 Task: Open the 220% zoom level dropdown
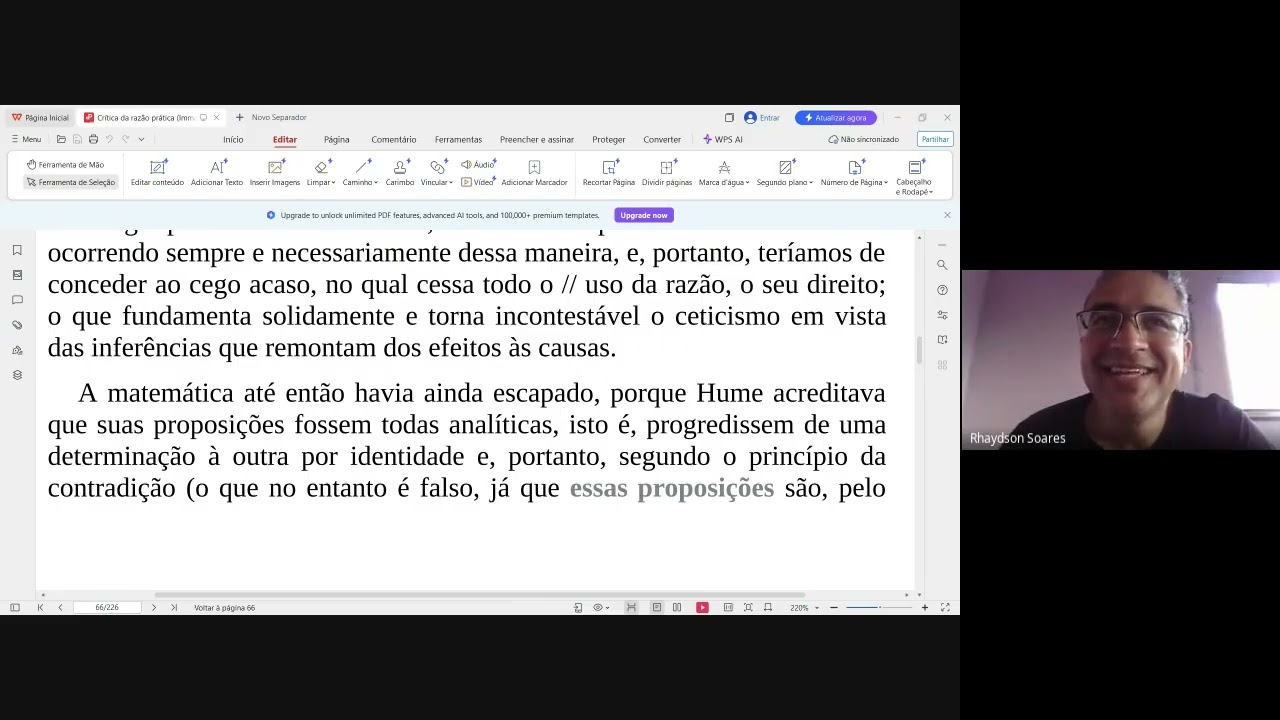pyautogui.click(x=804, y=607)
